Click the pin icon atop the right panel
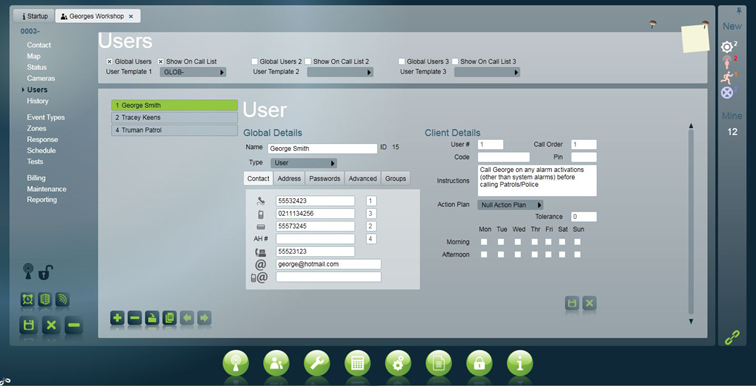Viewport: 756px width, 386px height. (x=739, y=11)
